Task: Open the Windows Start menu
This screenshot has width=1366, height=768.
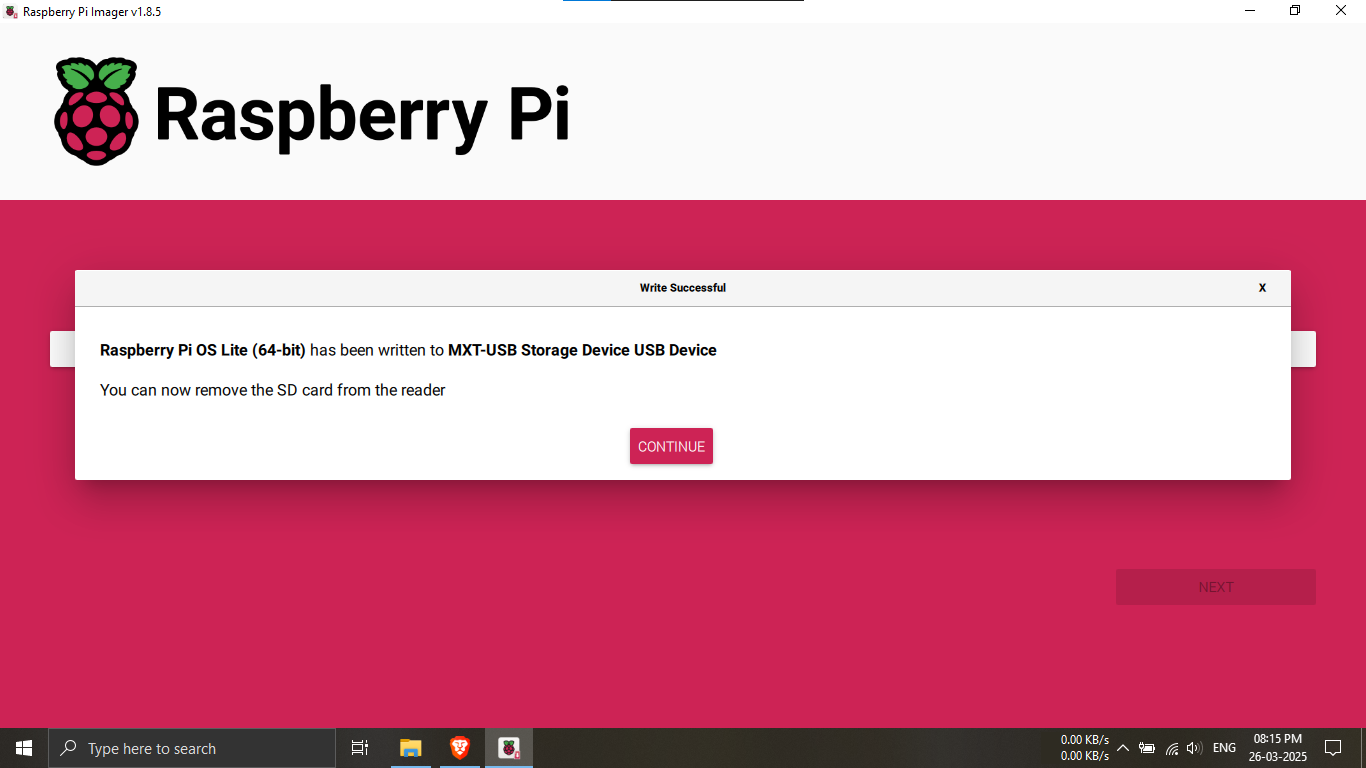Action: tap(24, 748)
